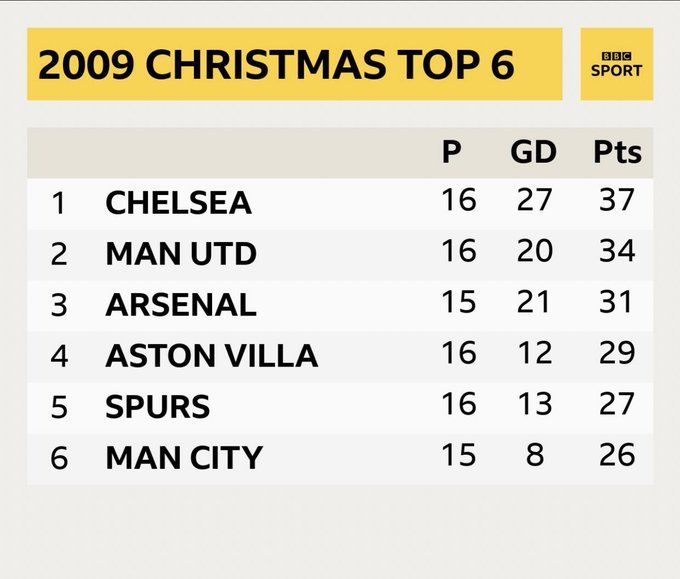This screenshot has height=579, width=680.
Task: Click position number 1 in the table
Action: (59, 204)
